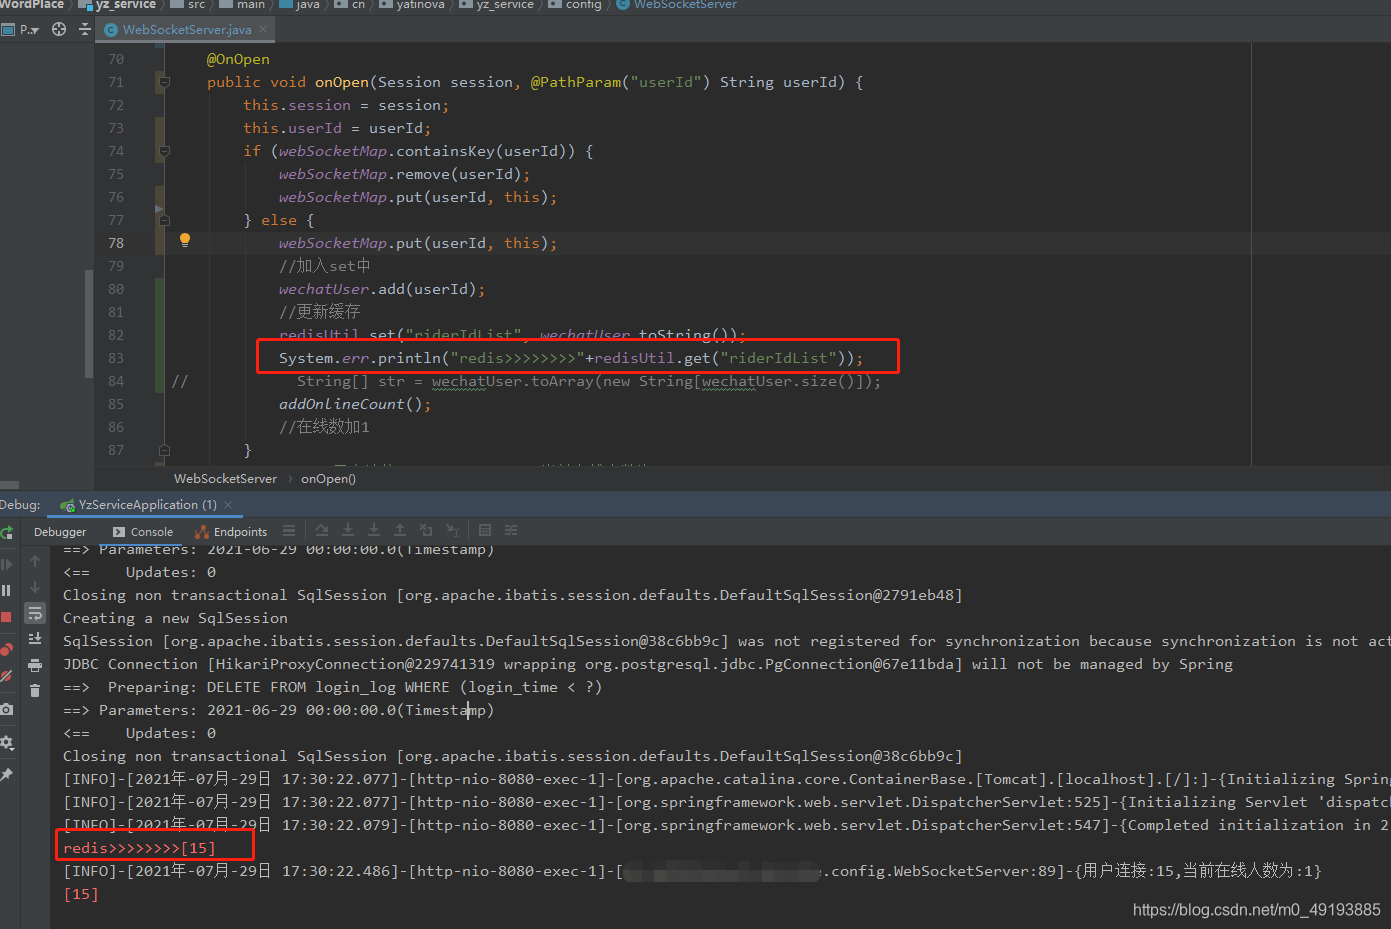
Task: Click Drop Frame debug icon
Action: [426, 530]
